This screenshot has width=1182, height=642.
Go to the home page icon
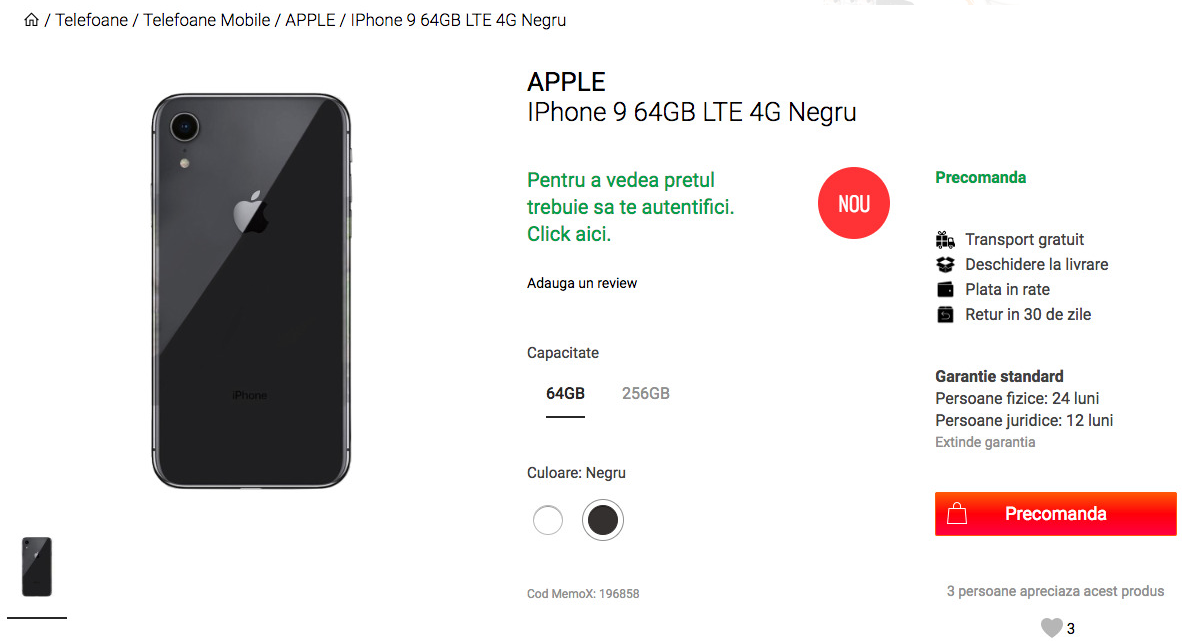[31, 20]
